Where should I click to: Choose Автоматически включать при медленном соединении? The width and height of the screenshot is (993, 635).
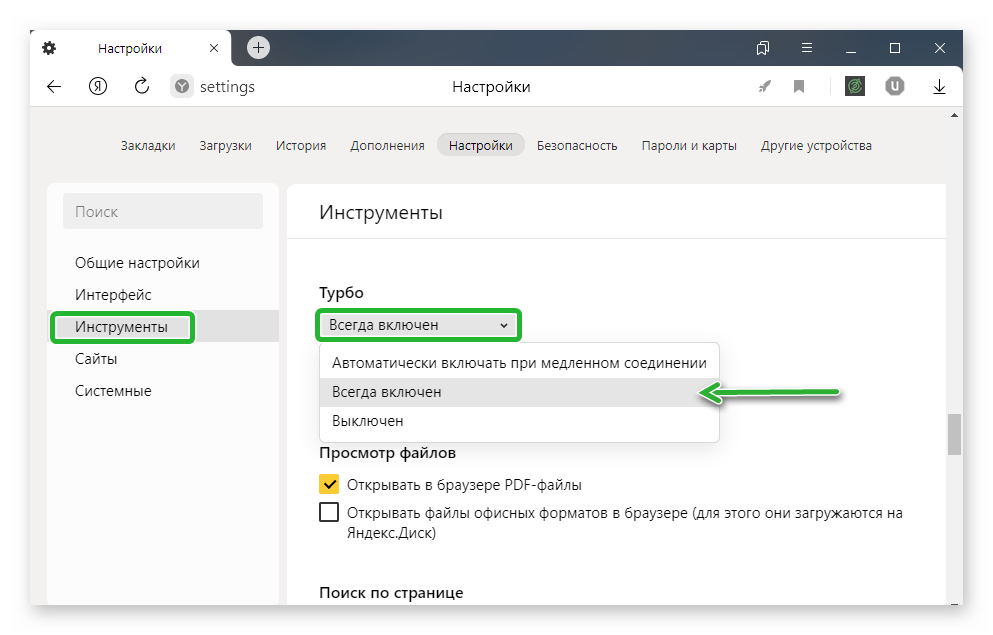(x=519, y=363)
